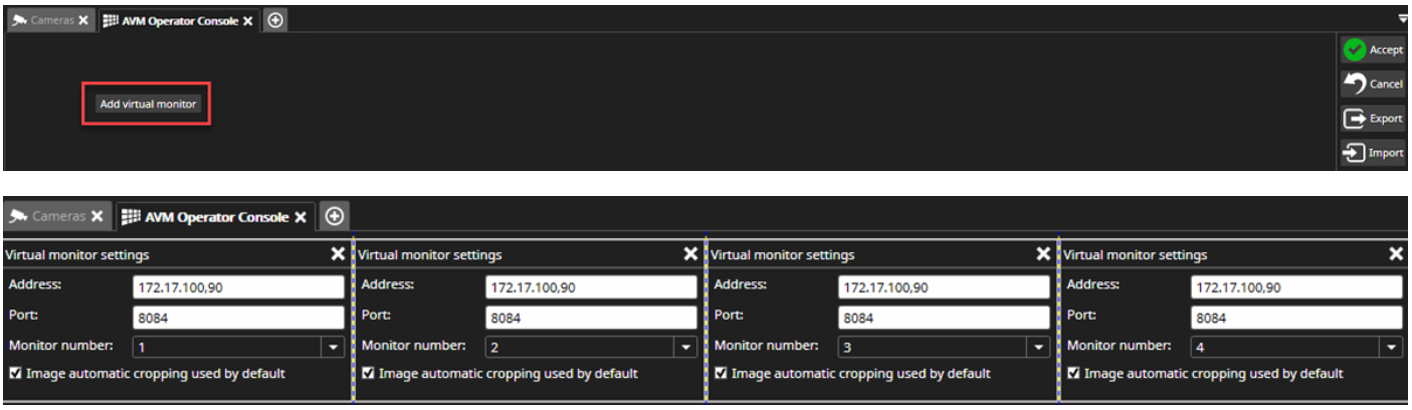Switch to the Cameras tab above the virtual monitor settings
Viewport: 1412px width, 410px height.
click(x=56, y=216)
